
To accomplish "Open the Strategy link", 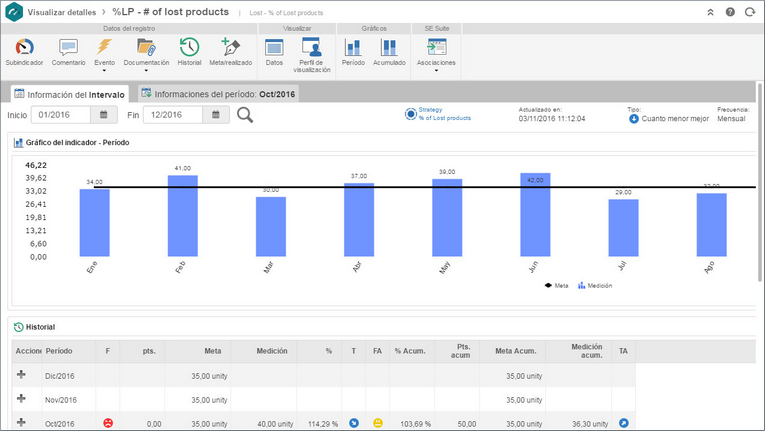I will pyautogui.click(x=430, y=110).
